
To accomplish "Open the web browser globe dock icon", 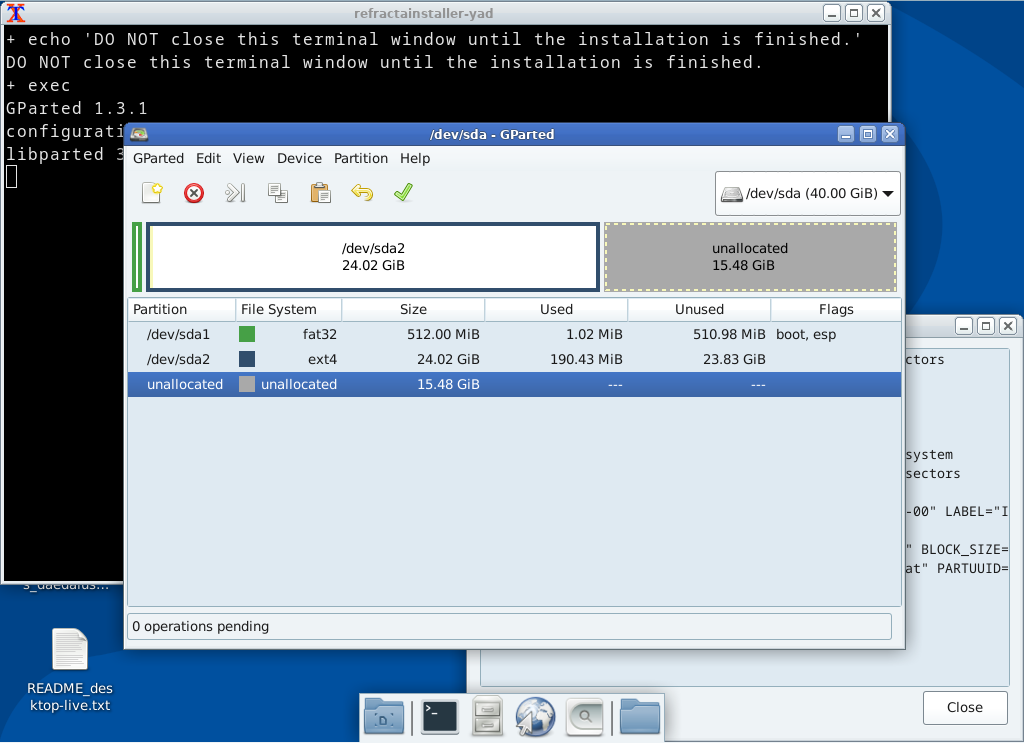I will click(535, 716).
